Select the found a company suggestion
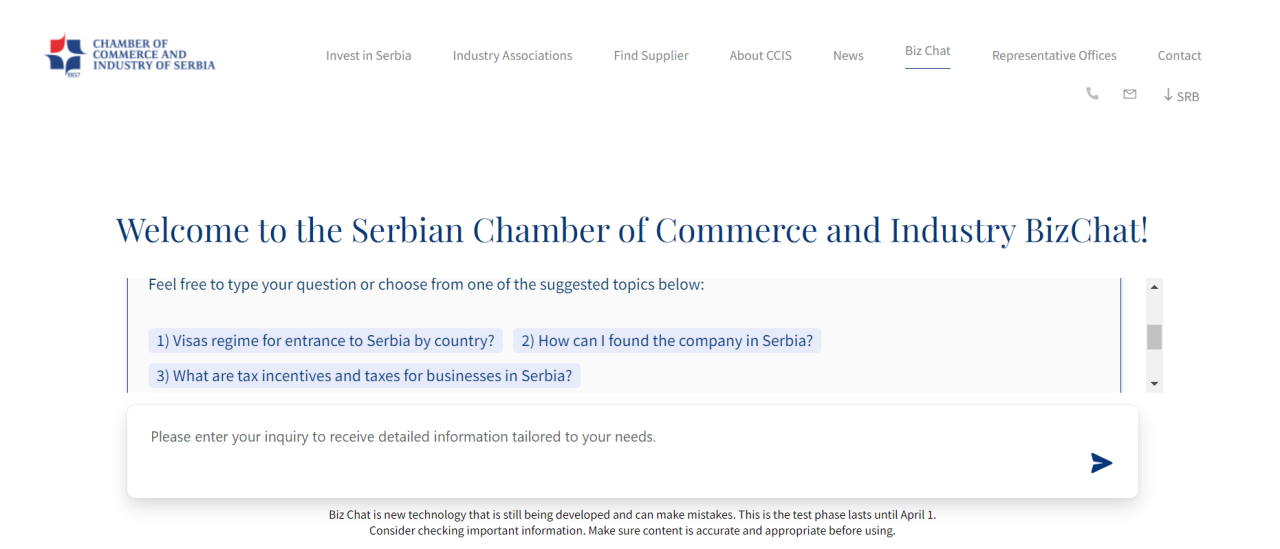The height and width of the screenshot is (549, 1280). [x=667, y=341]
